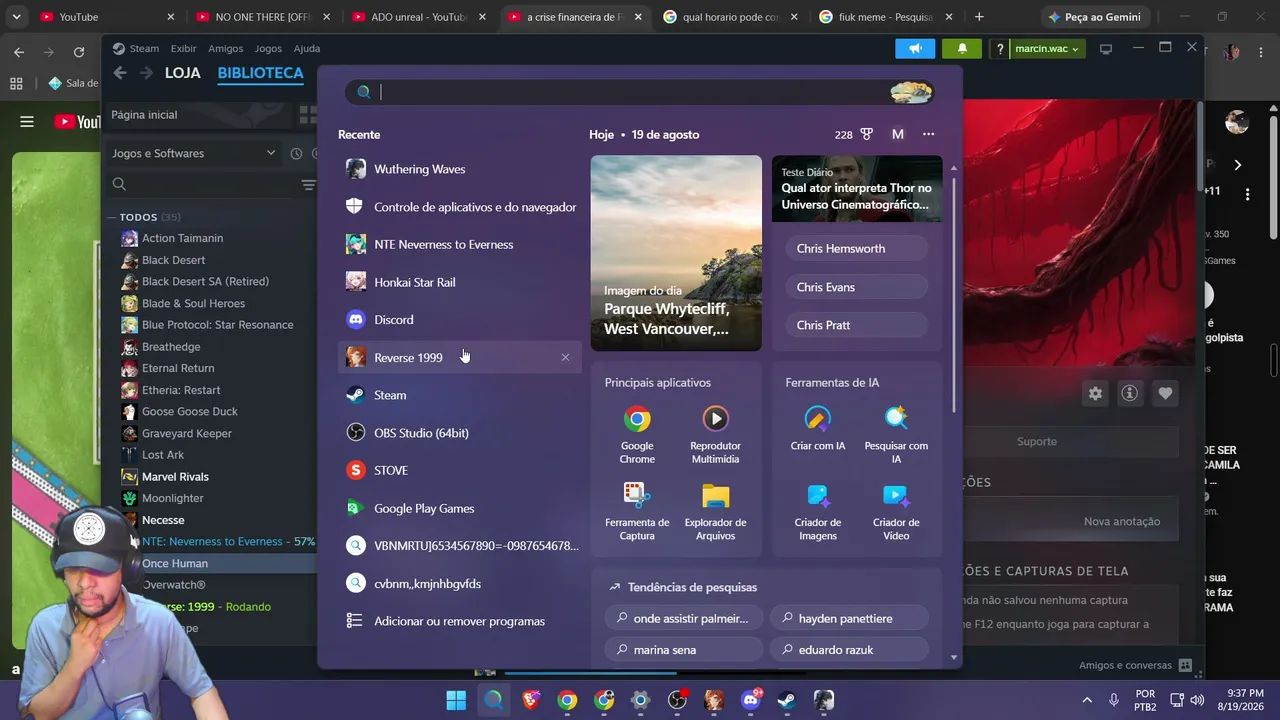
Task: Open Steam from the recent list
Action: click(x=459, y=395)
